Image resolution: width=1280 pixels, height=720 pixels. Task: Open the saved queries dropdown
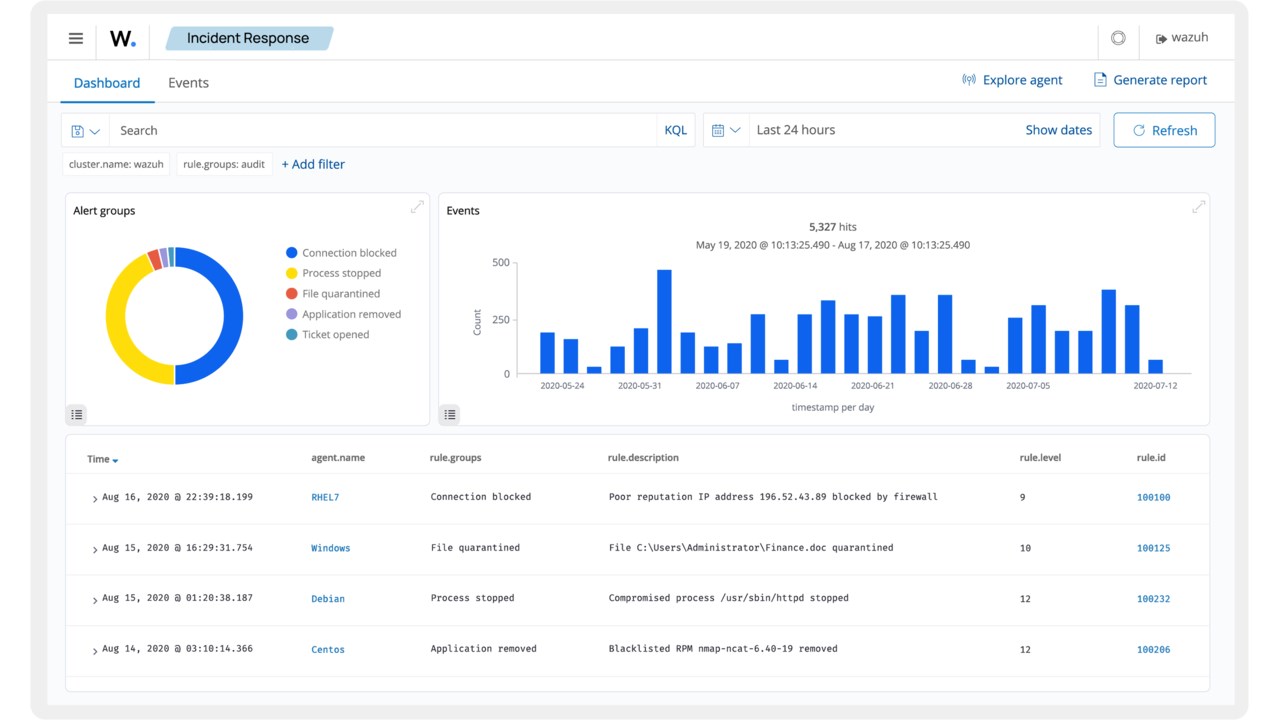[x=86, y=131]
